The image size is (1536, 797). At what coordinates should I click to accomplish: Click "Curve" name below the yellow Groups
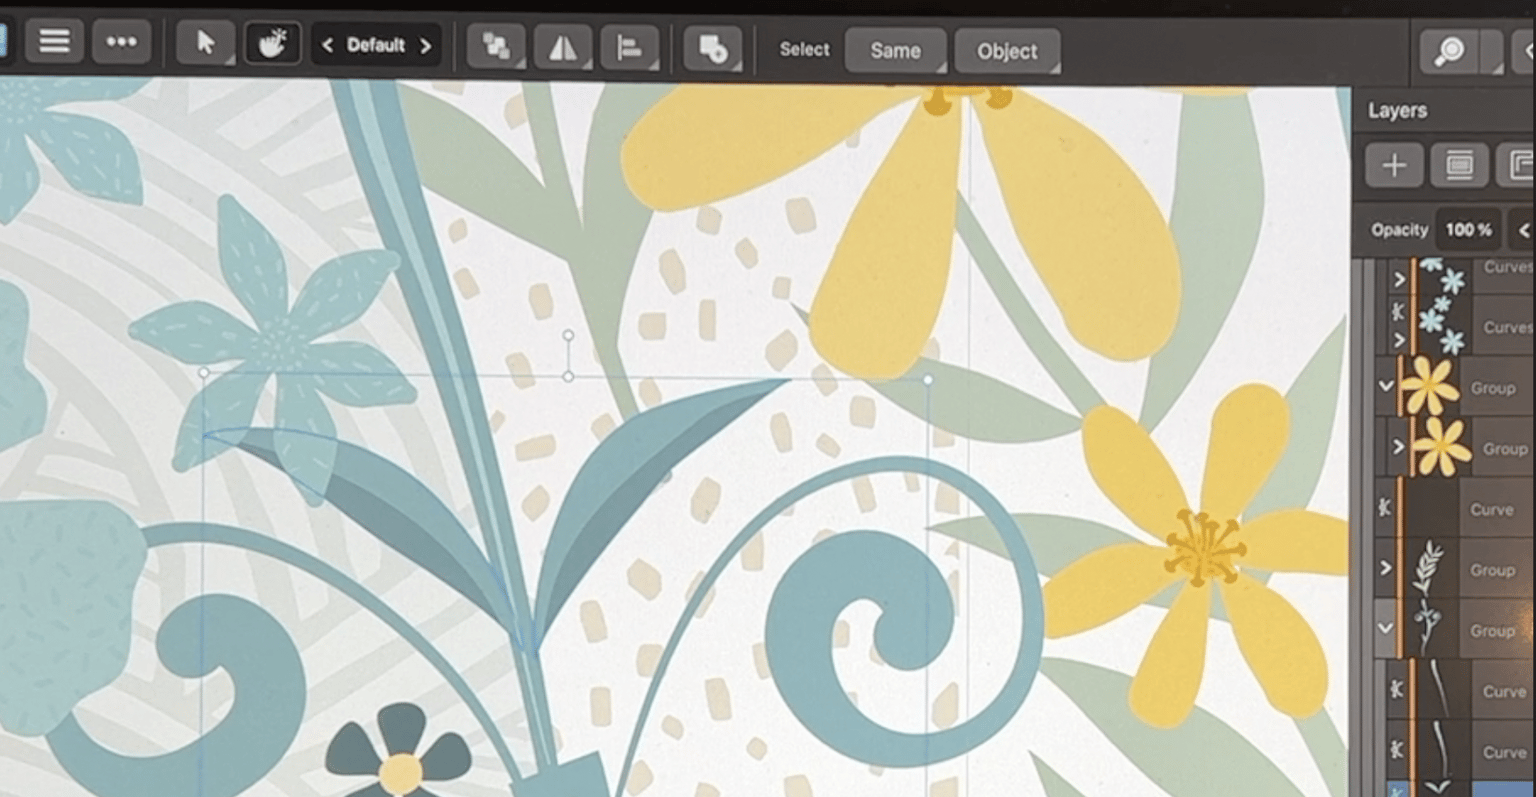1492,510
